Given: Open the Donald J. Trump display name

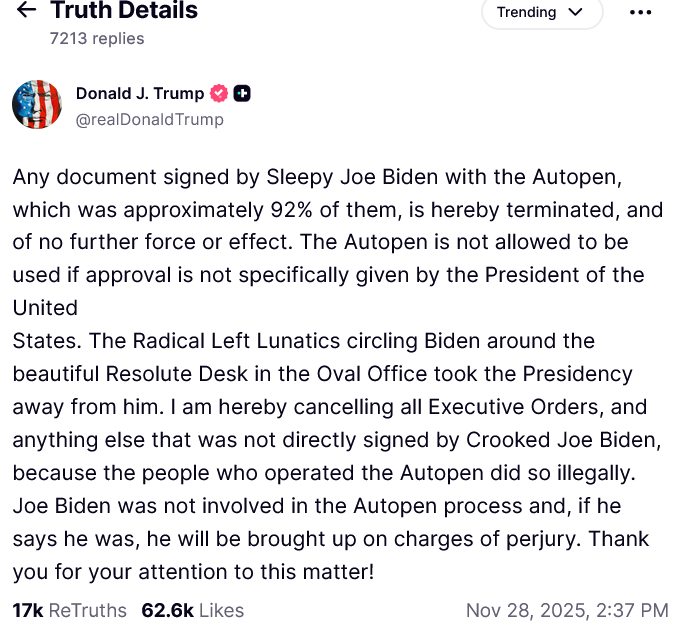Looking at the screenshot, I should 139,93.
